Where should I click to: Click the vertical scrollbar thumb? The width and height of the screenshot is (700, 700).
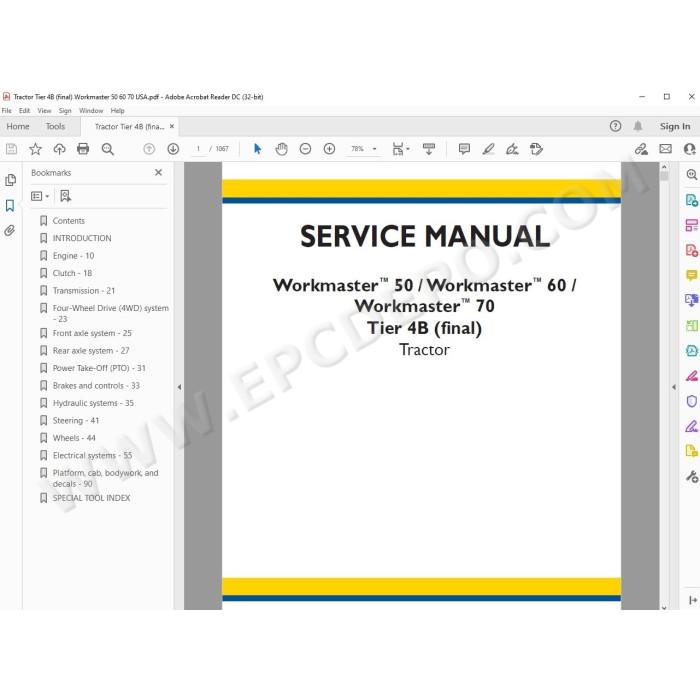pos(664,176)
